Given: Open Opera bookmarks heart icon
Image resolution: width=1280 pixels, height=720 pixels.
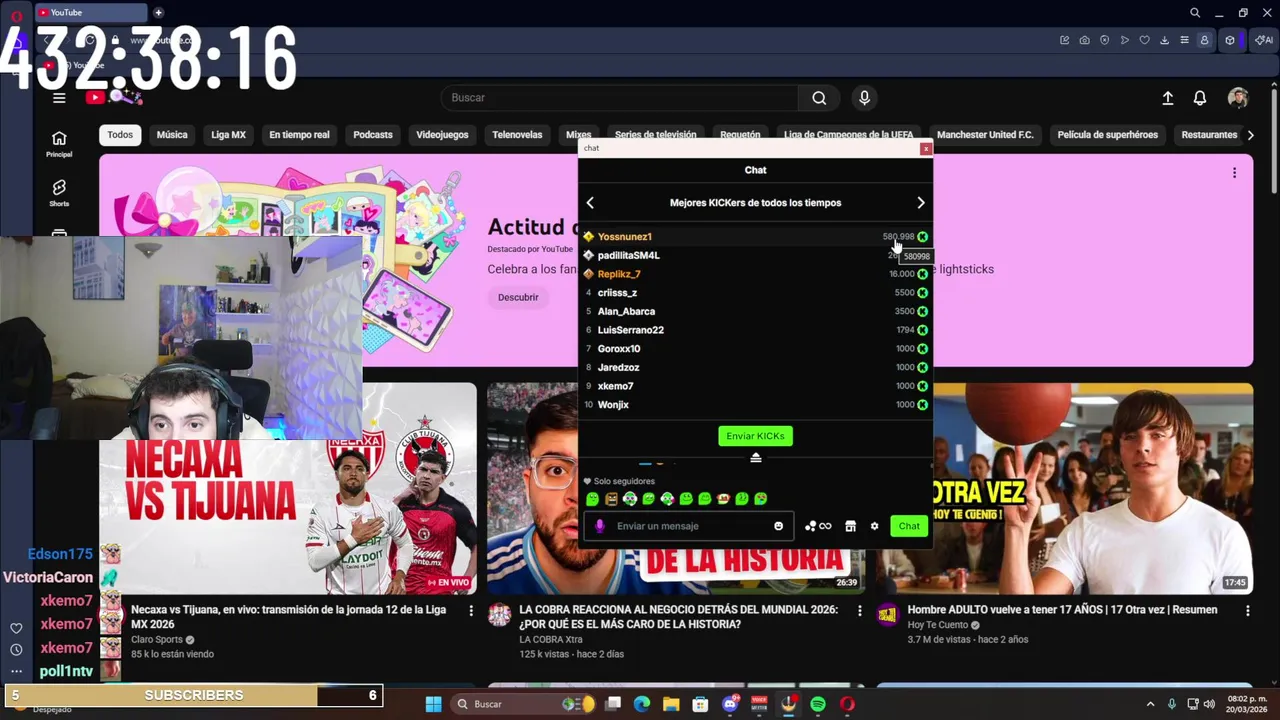Looking at the screenshot, I should 1144,40.
